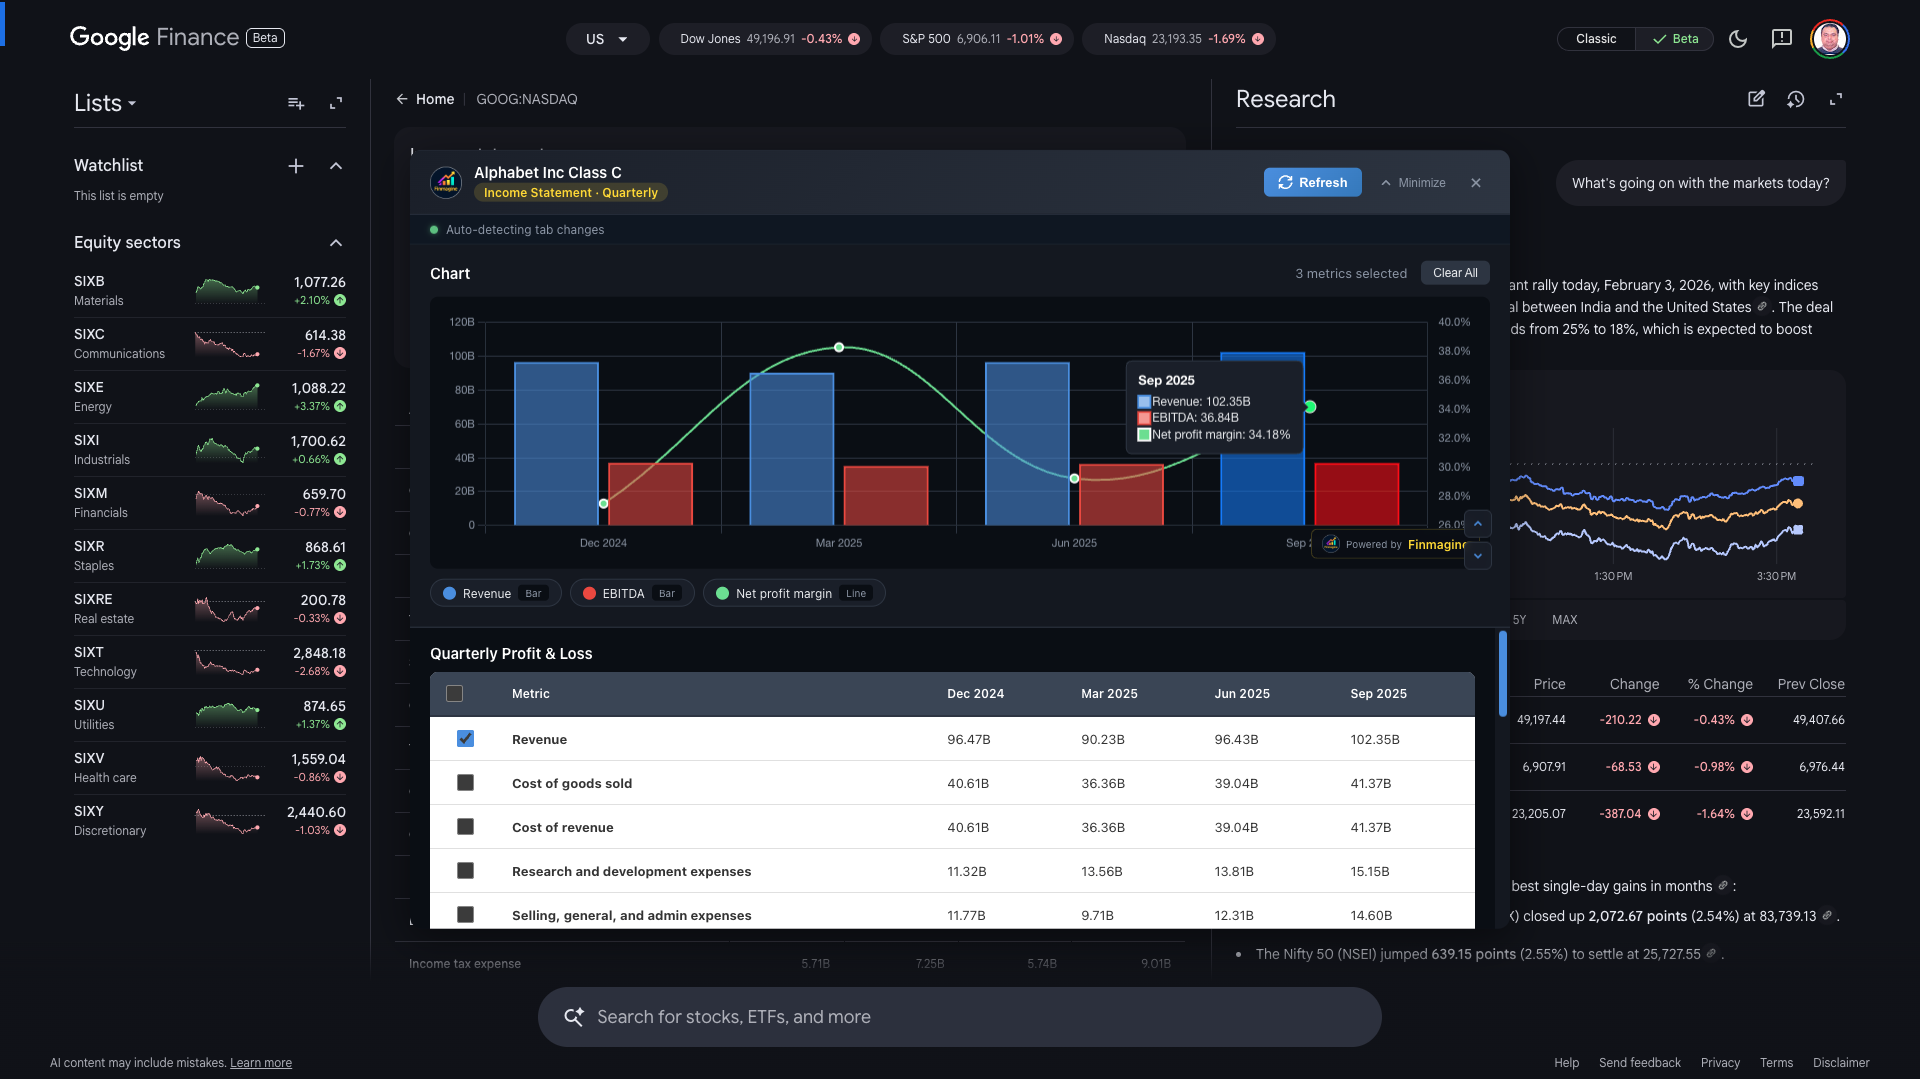Collapse the Watchlist section
Image resolution: width=1920 pixels, height=1079 pixels.
pyautogui.click(x=336, y=166)
